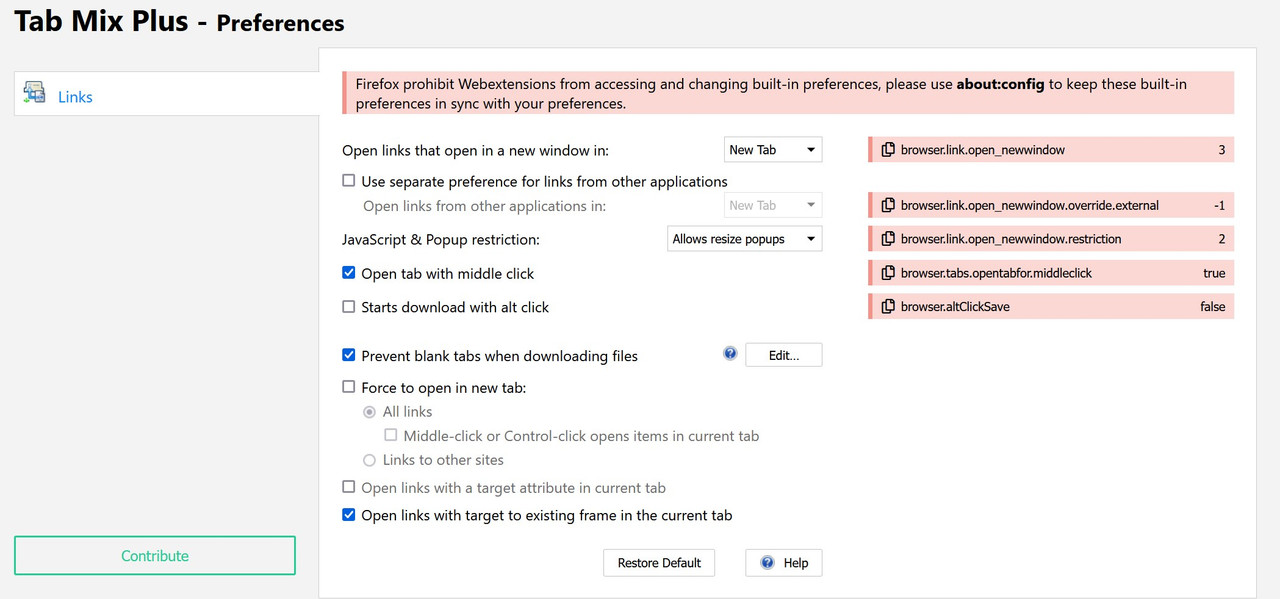Toggle Middle-click or Control-click opens in current tab
This screenshot has width=1280, height=599.
click(x=391, y=436)
